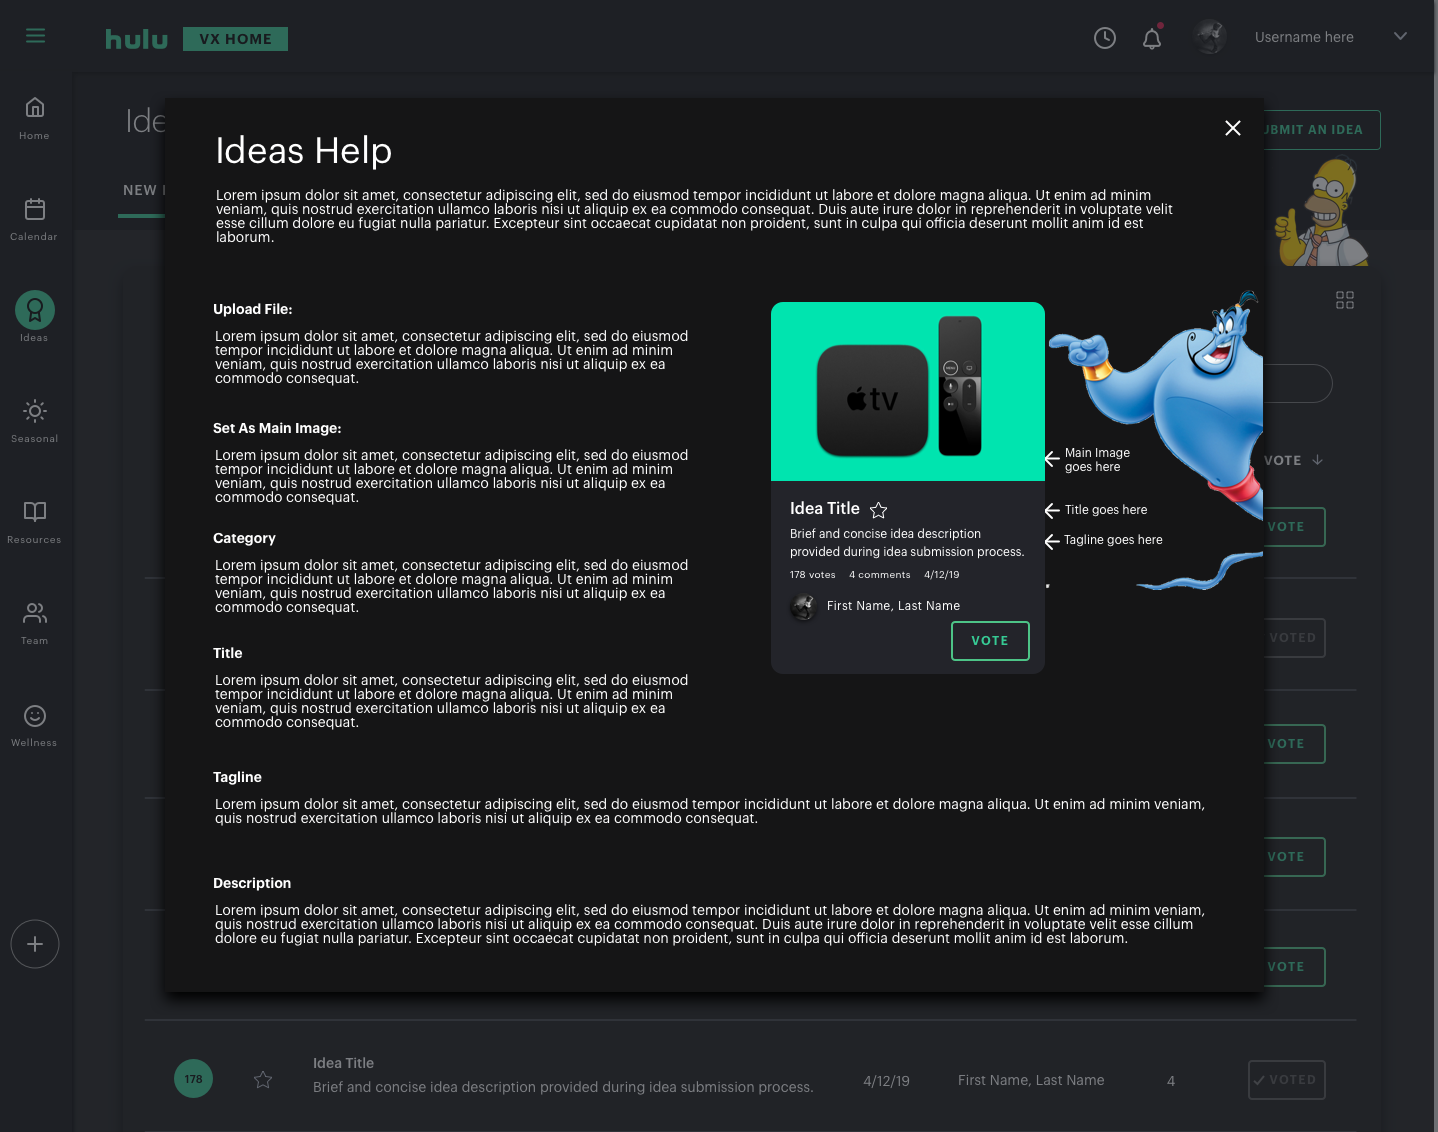
Task: Click the VOTED button in bottom row
Action: point(1287,1080)
